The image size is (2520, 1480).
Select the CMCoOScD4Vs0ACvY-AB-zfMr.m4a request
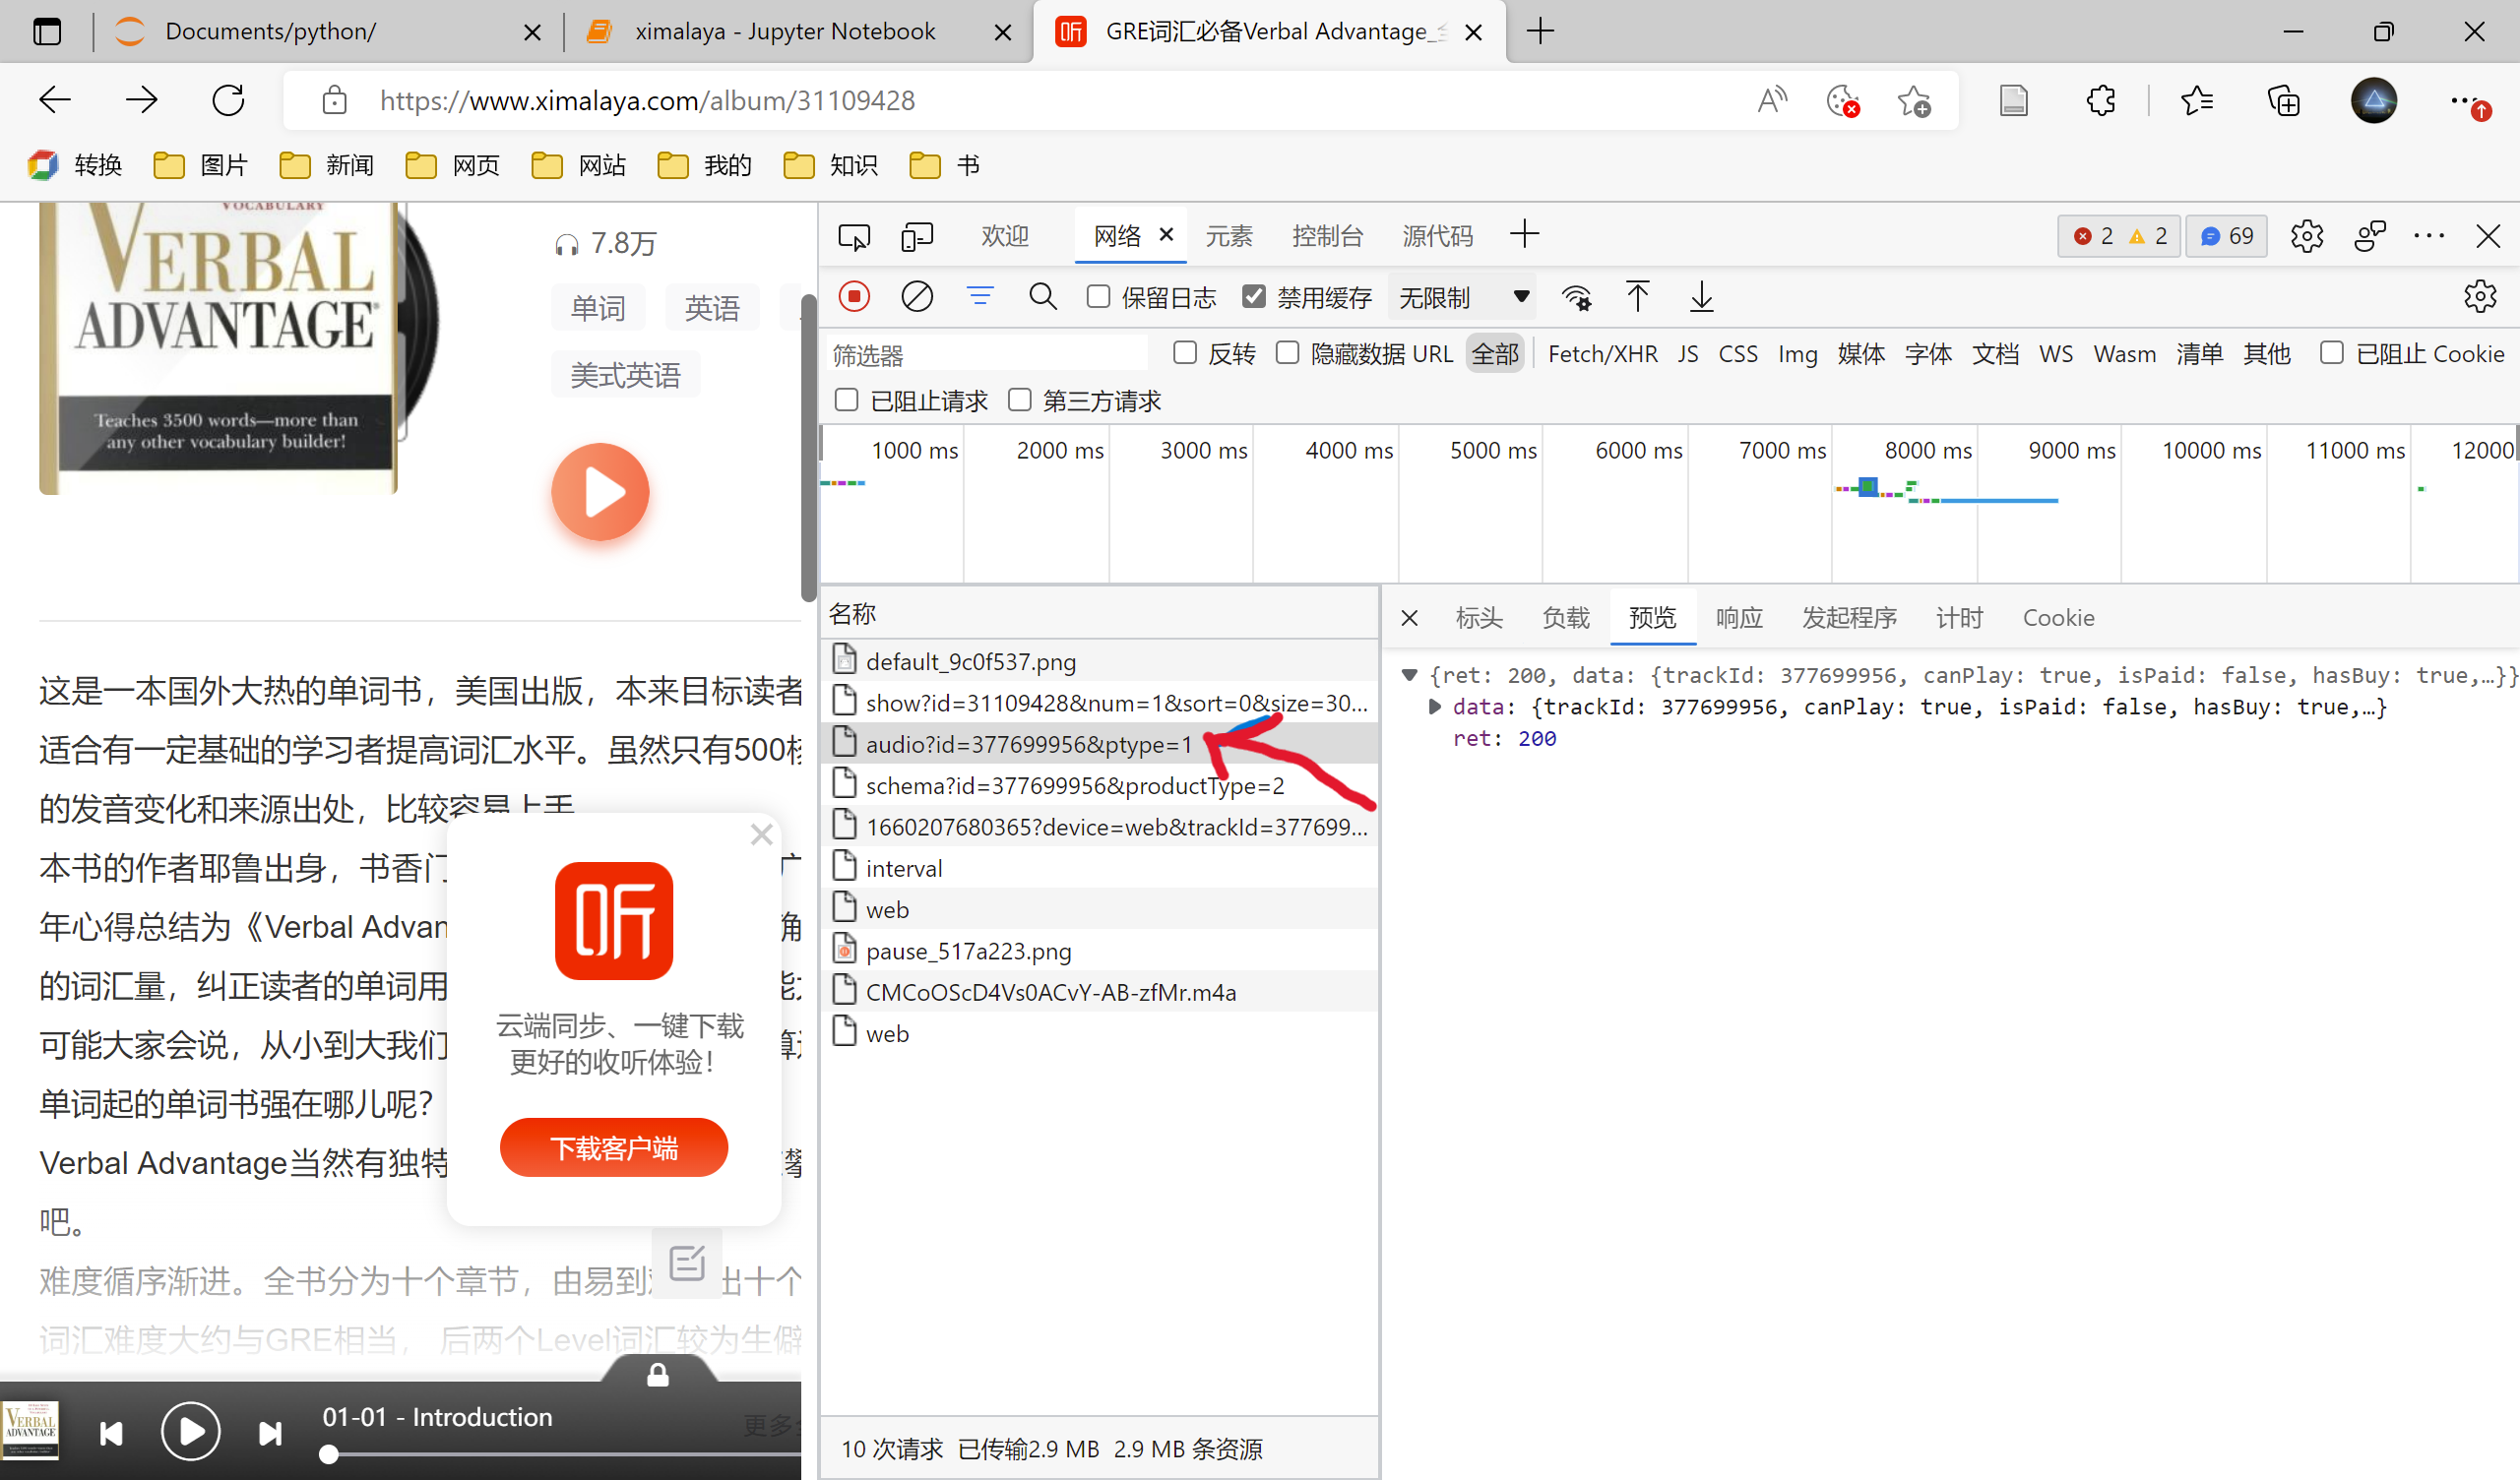(1099, 992)
